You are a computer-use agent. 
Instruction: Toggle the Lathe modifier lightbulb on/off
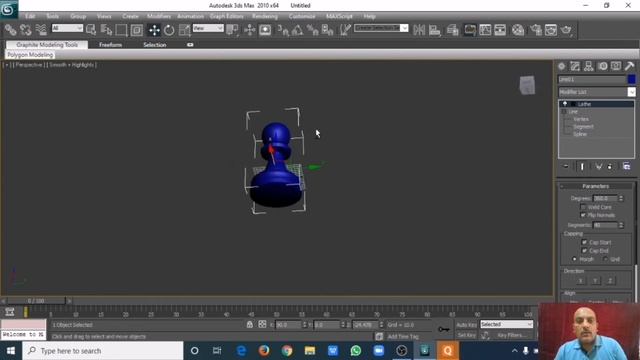coord(565,104)
